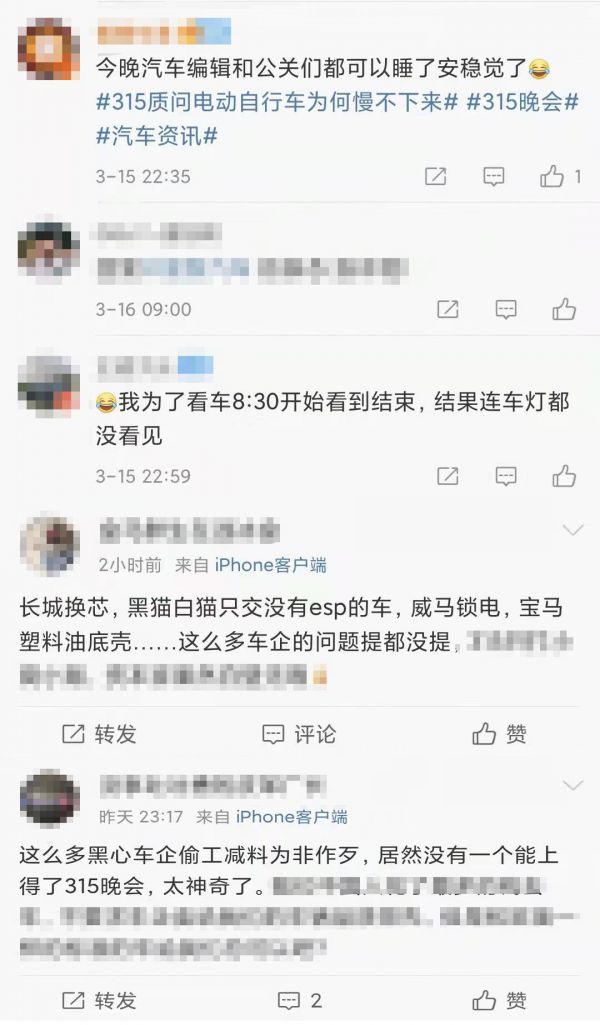The image size is (600, 1025).
Task: Click 转发 under the 长城换芯 post
Action: [x=99, y=734]
